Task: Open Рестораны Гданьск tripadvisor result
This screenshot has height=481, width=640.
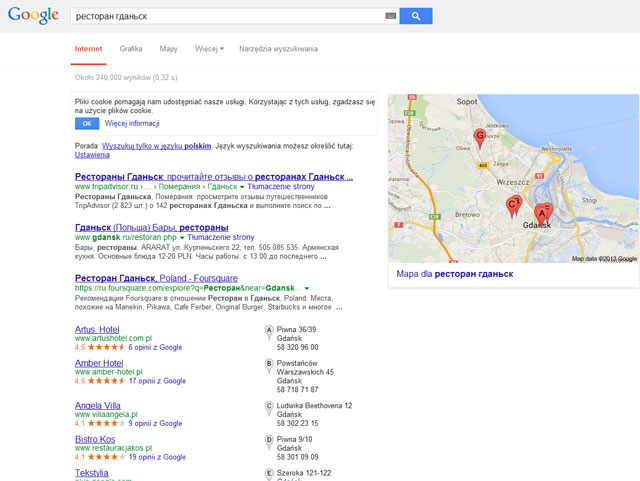Action: (x=214, y=177)
